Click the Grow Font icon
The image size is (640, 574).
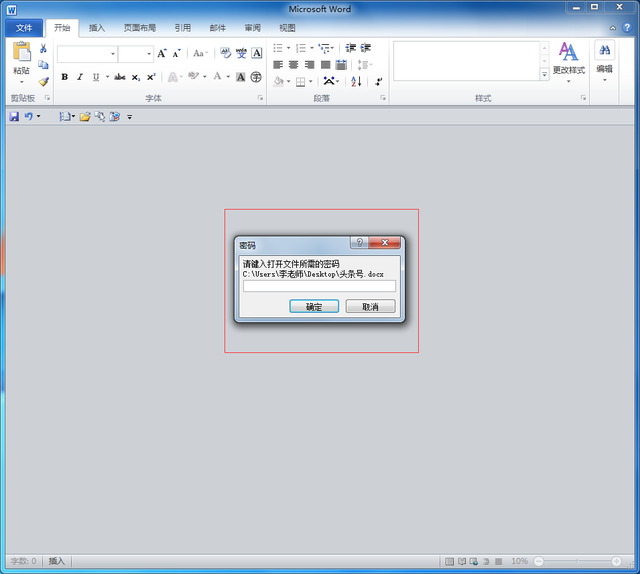tap(162, 53)
